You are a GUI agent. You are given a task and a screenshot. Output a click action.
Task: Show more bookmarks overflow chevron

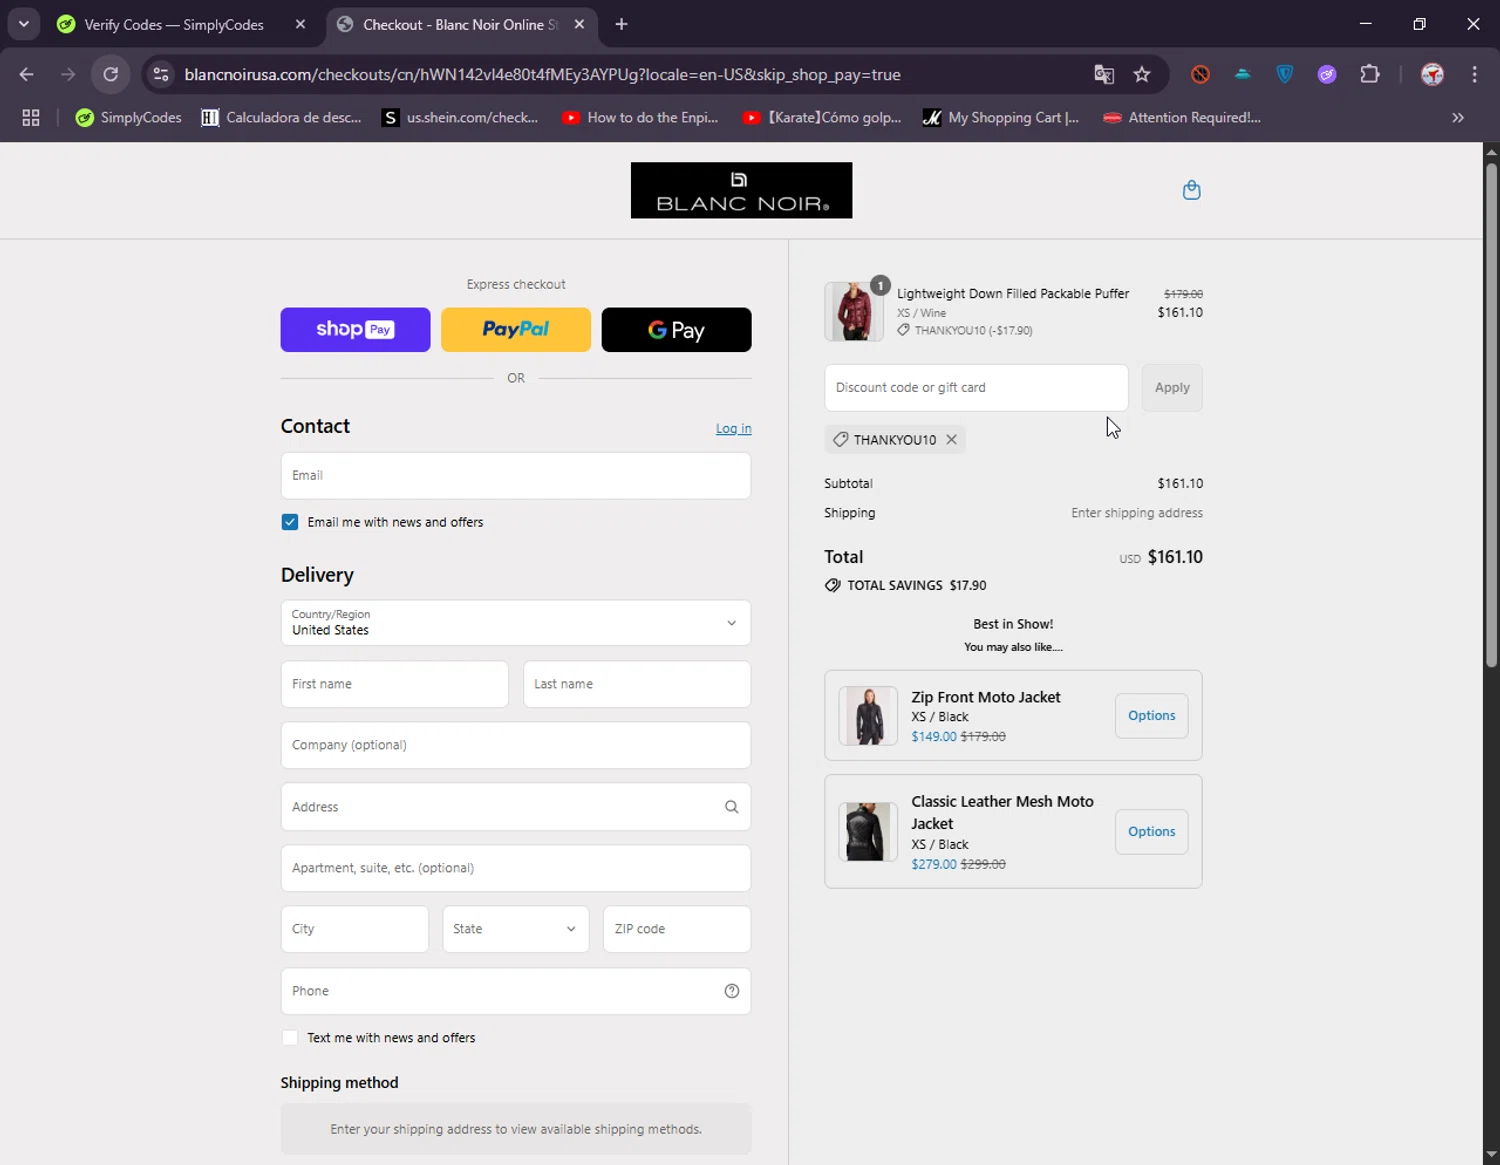1458,117
